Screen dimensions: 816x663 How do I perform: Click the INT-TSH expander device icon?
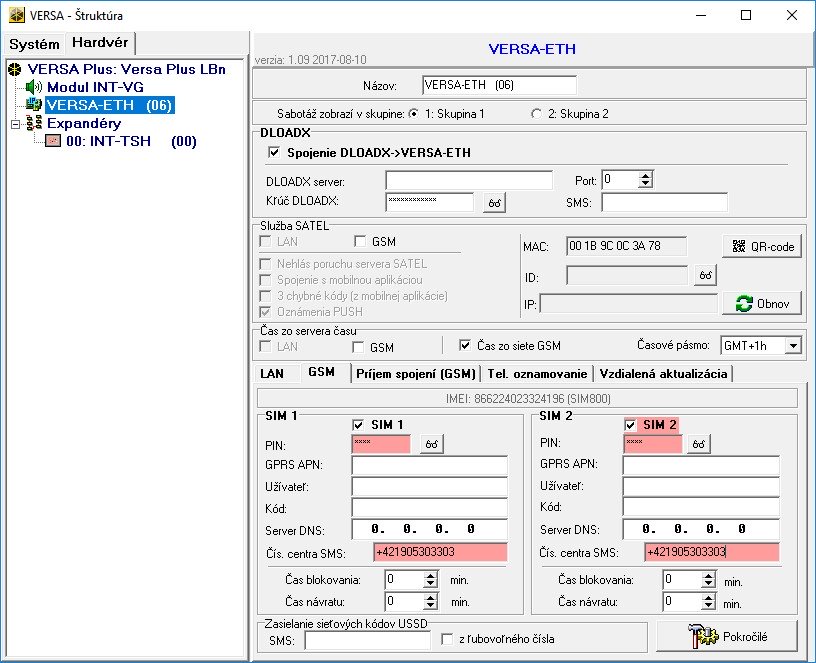point(52,141)
